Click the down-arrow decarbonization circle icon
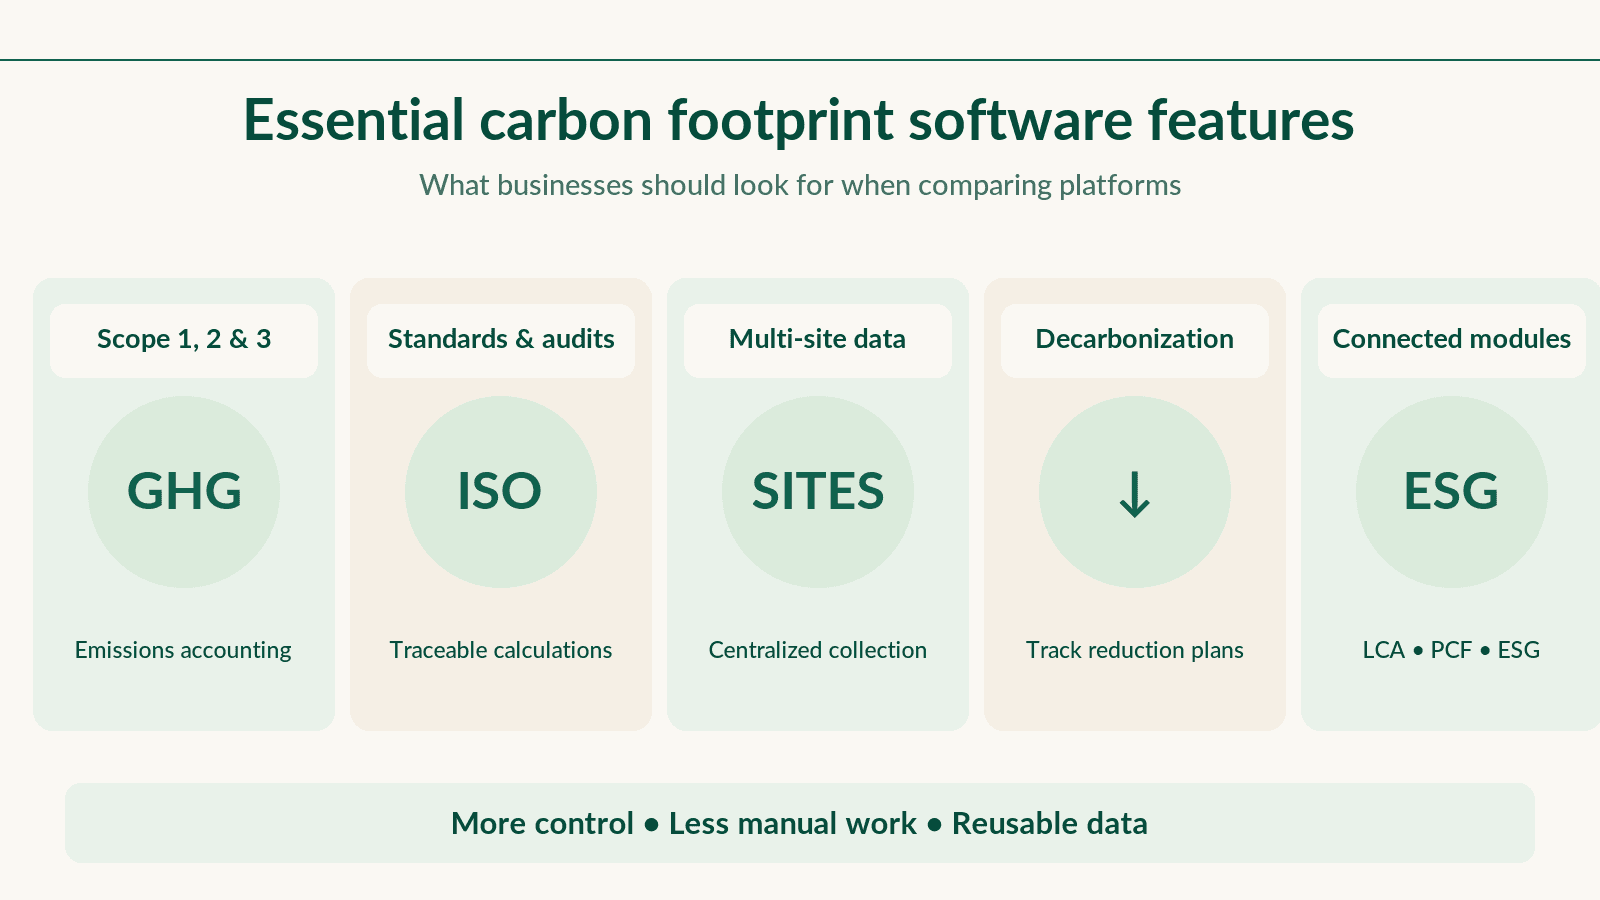The width and height of the screenshot is (1600, 900). [1135, 491]
